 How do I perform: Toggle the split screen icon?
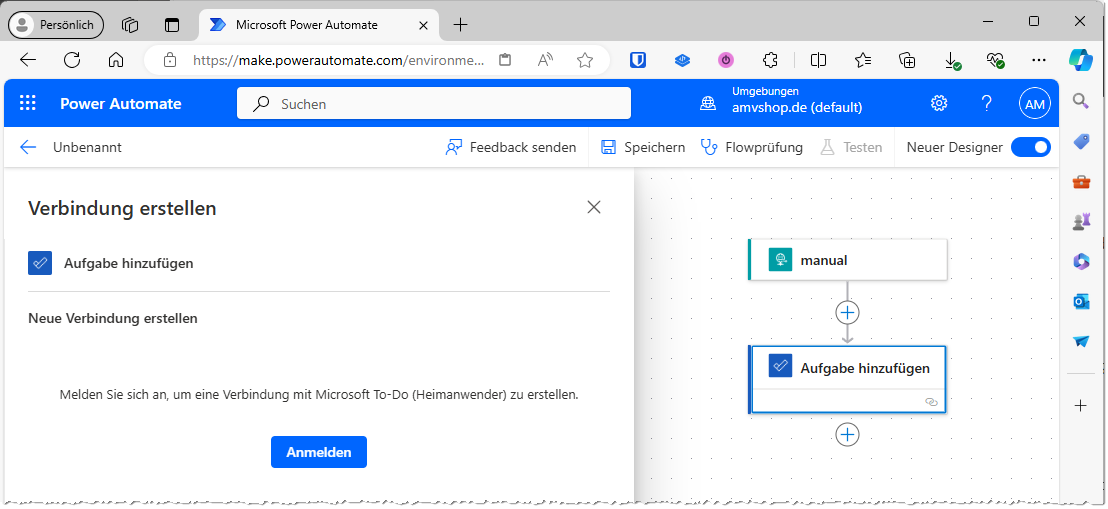click(x=818, y=60)
